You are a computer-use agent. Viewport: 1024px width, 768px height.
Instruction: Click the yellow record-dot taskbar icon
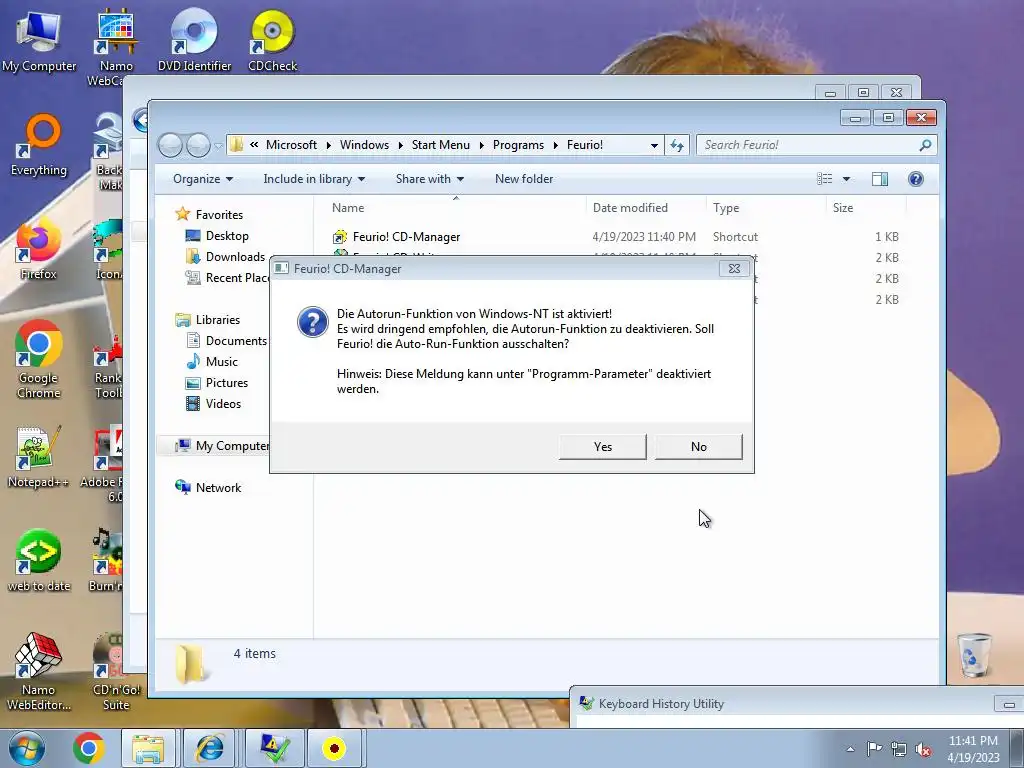(x=334, y=748)
